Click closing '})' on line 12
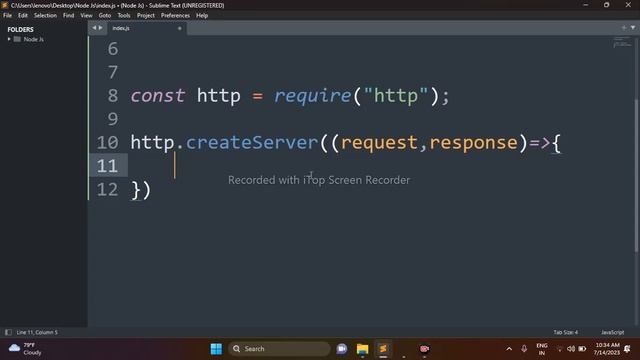Viewport: 640px width, 360px height. pyautogui.click(x=141, y=190)
